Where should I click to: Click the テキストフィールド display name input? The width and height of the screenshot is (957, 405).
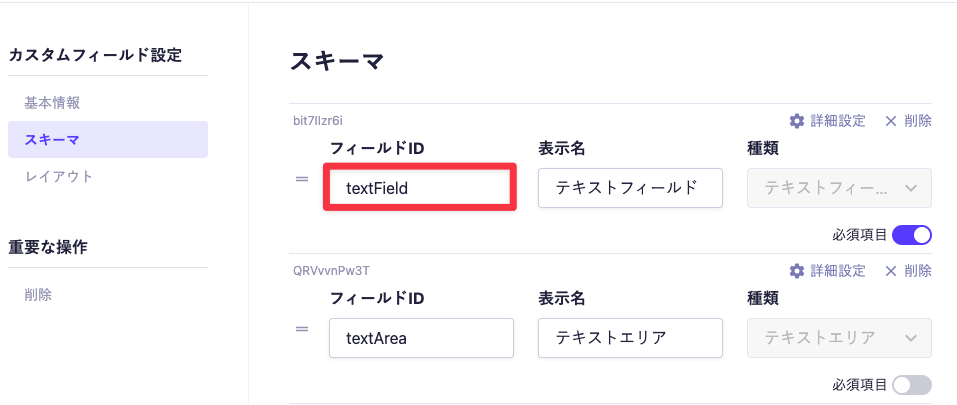pos(630,188)
